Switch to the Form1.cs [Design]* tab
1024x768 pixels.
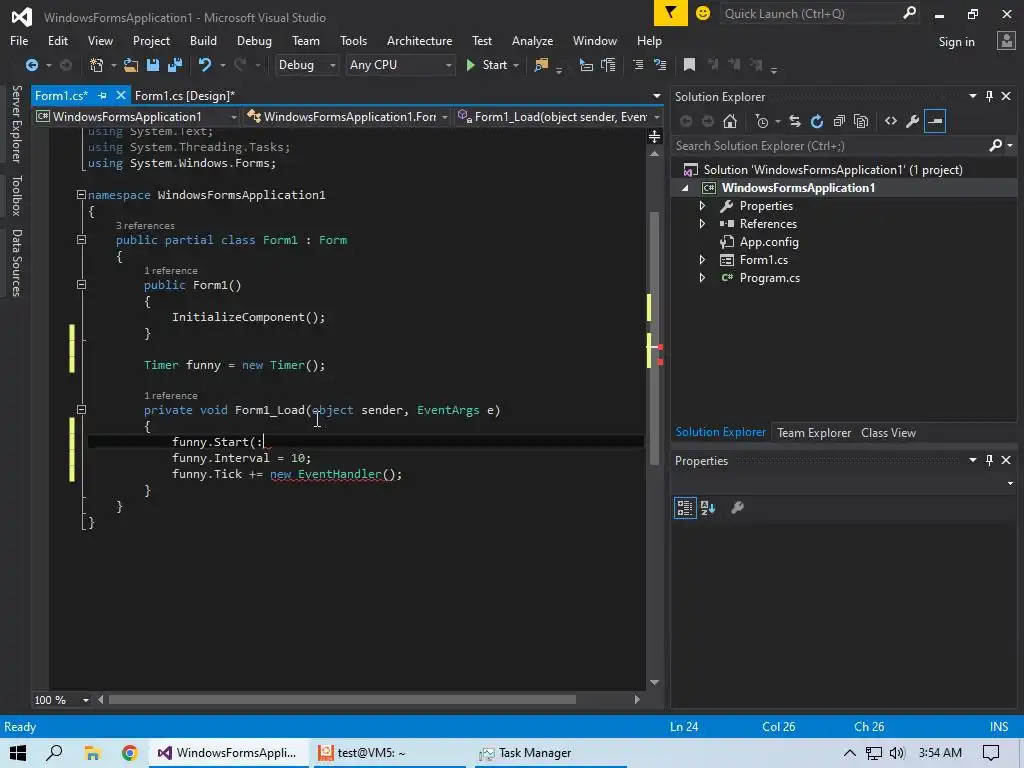tap(185, 95)
